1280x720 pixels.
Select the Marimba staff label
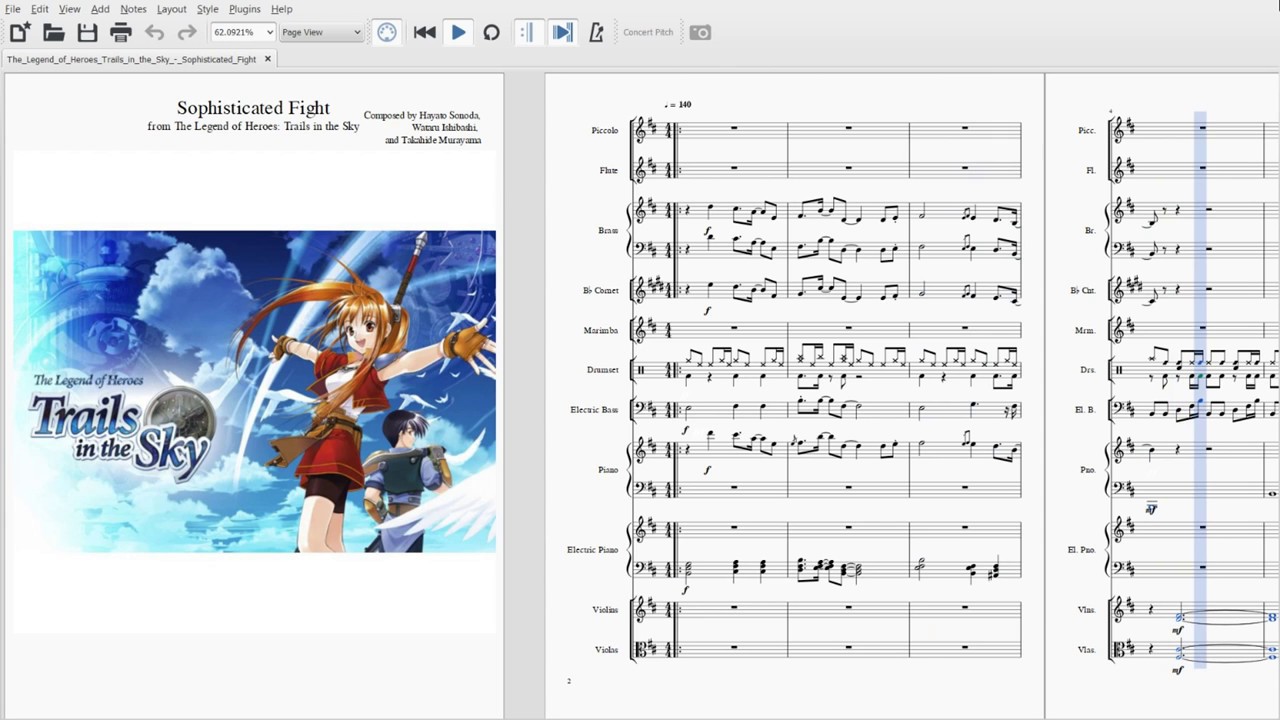tap(601, 330)
